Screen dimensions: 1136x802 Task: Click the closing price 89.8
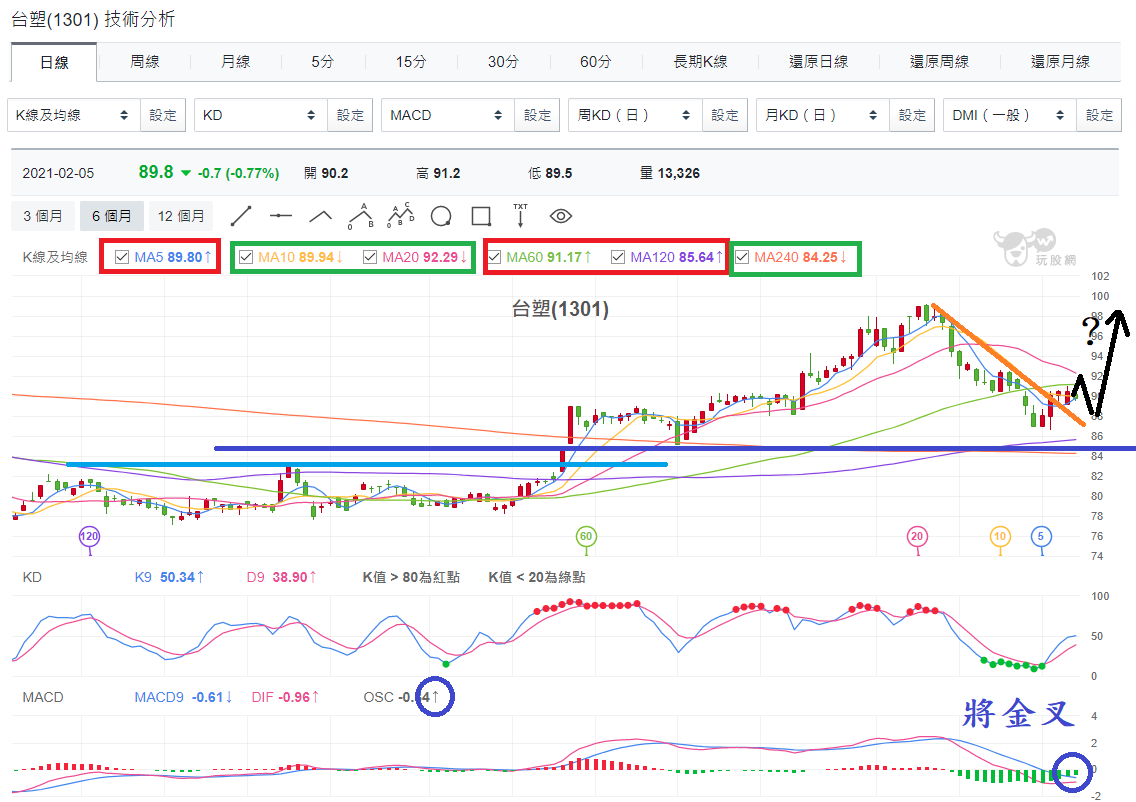[156, 172]
